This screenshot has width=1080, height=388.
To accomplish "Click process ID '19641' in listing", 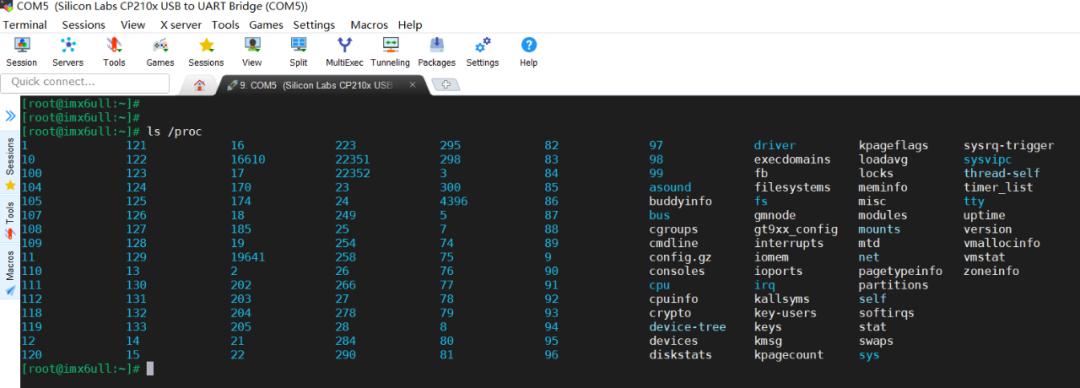I will 248,257.
